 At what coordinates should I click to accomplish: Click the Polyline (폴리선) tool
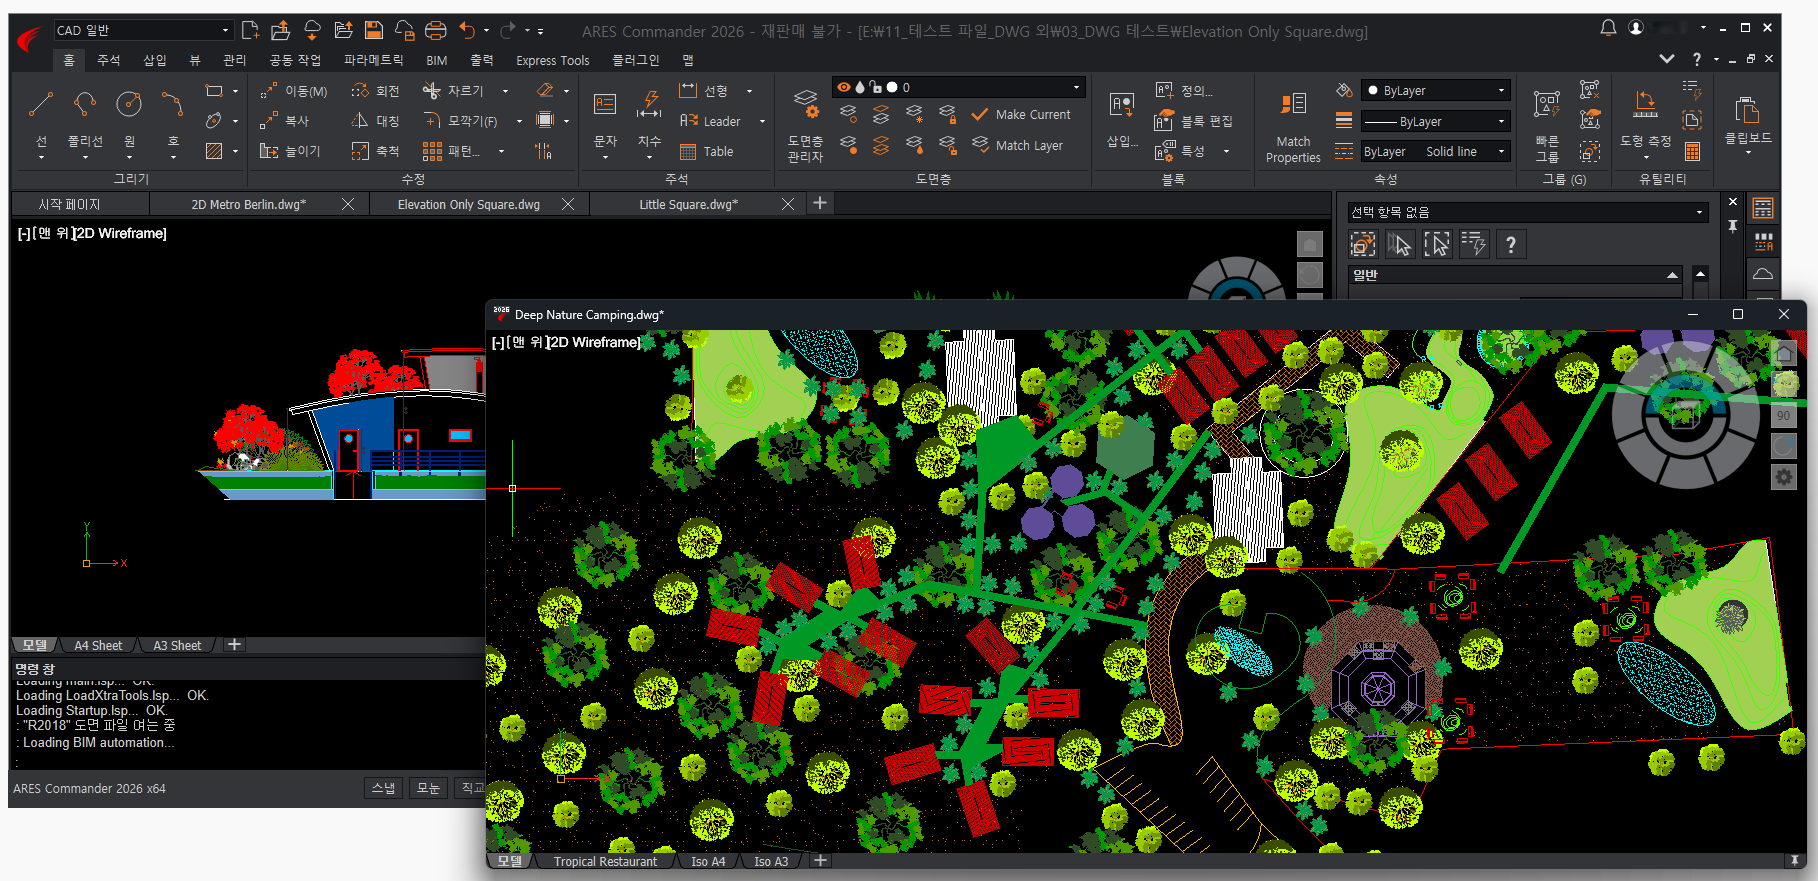(x=85, y=105)
